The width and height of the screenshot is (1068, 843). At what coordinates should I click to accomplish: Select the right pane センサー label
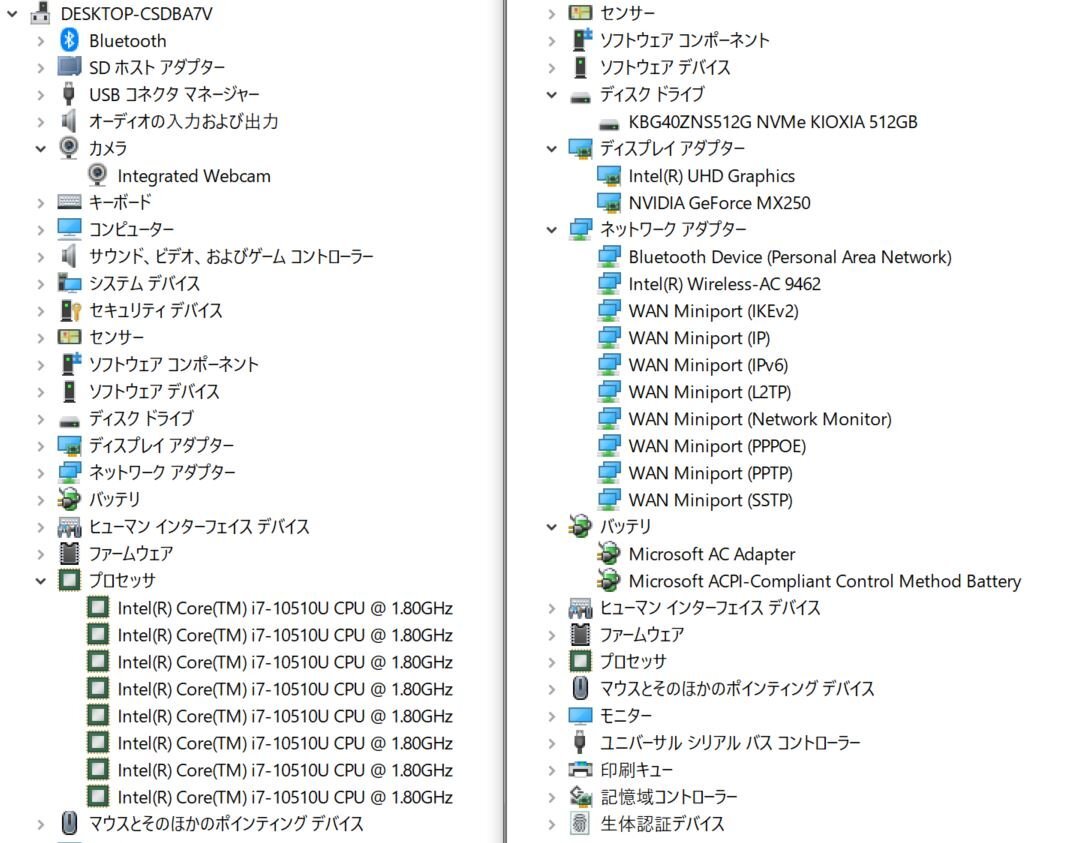627,13
